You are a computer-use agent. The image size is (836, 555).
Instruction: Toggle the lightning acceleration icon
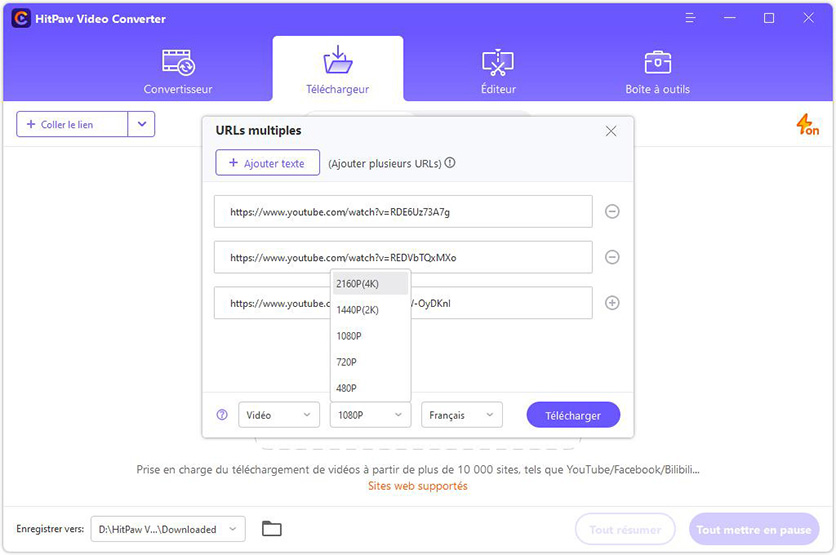coord(807,125)
